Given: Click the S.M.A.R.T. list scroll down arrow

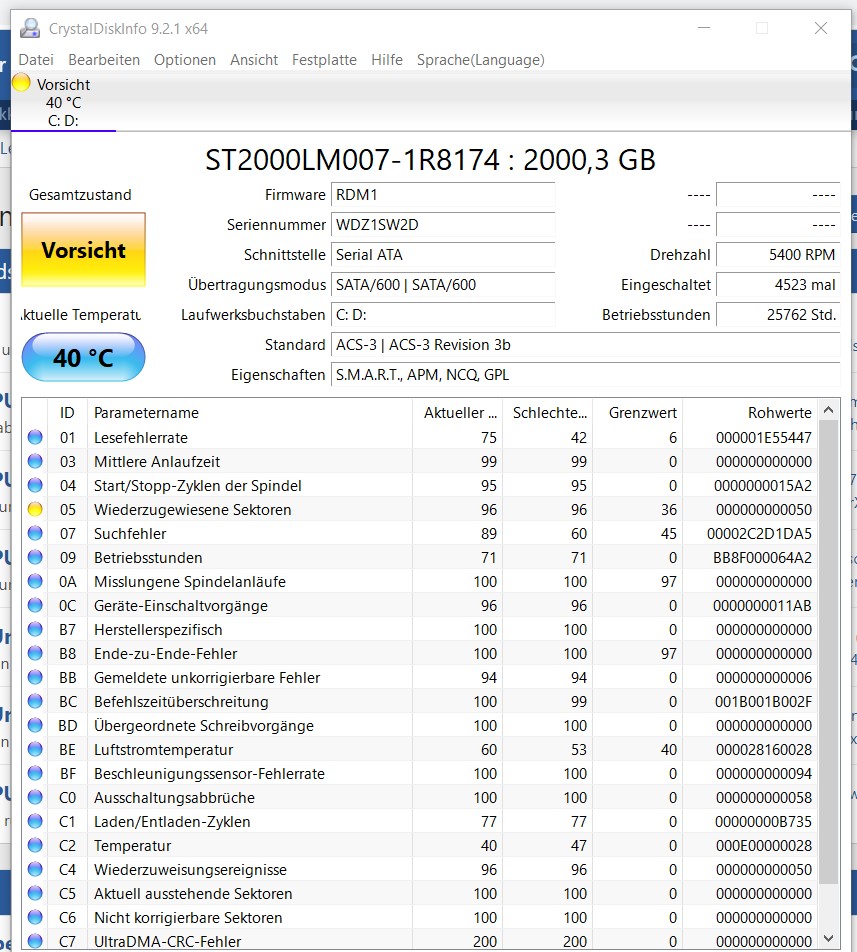Looking at the screenshot, I should (828, 938).
